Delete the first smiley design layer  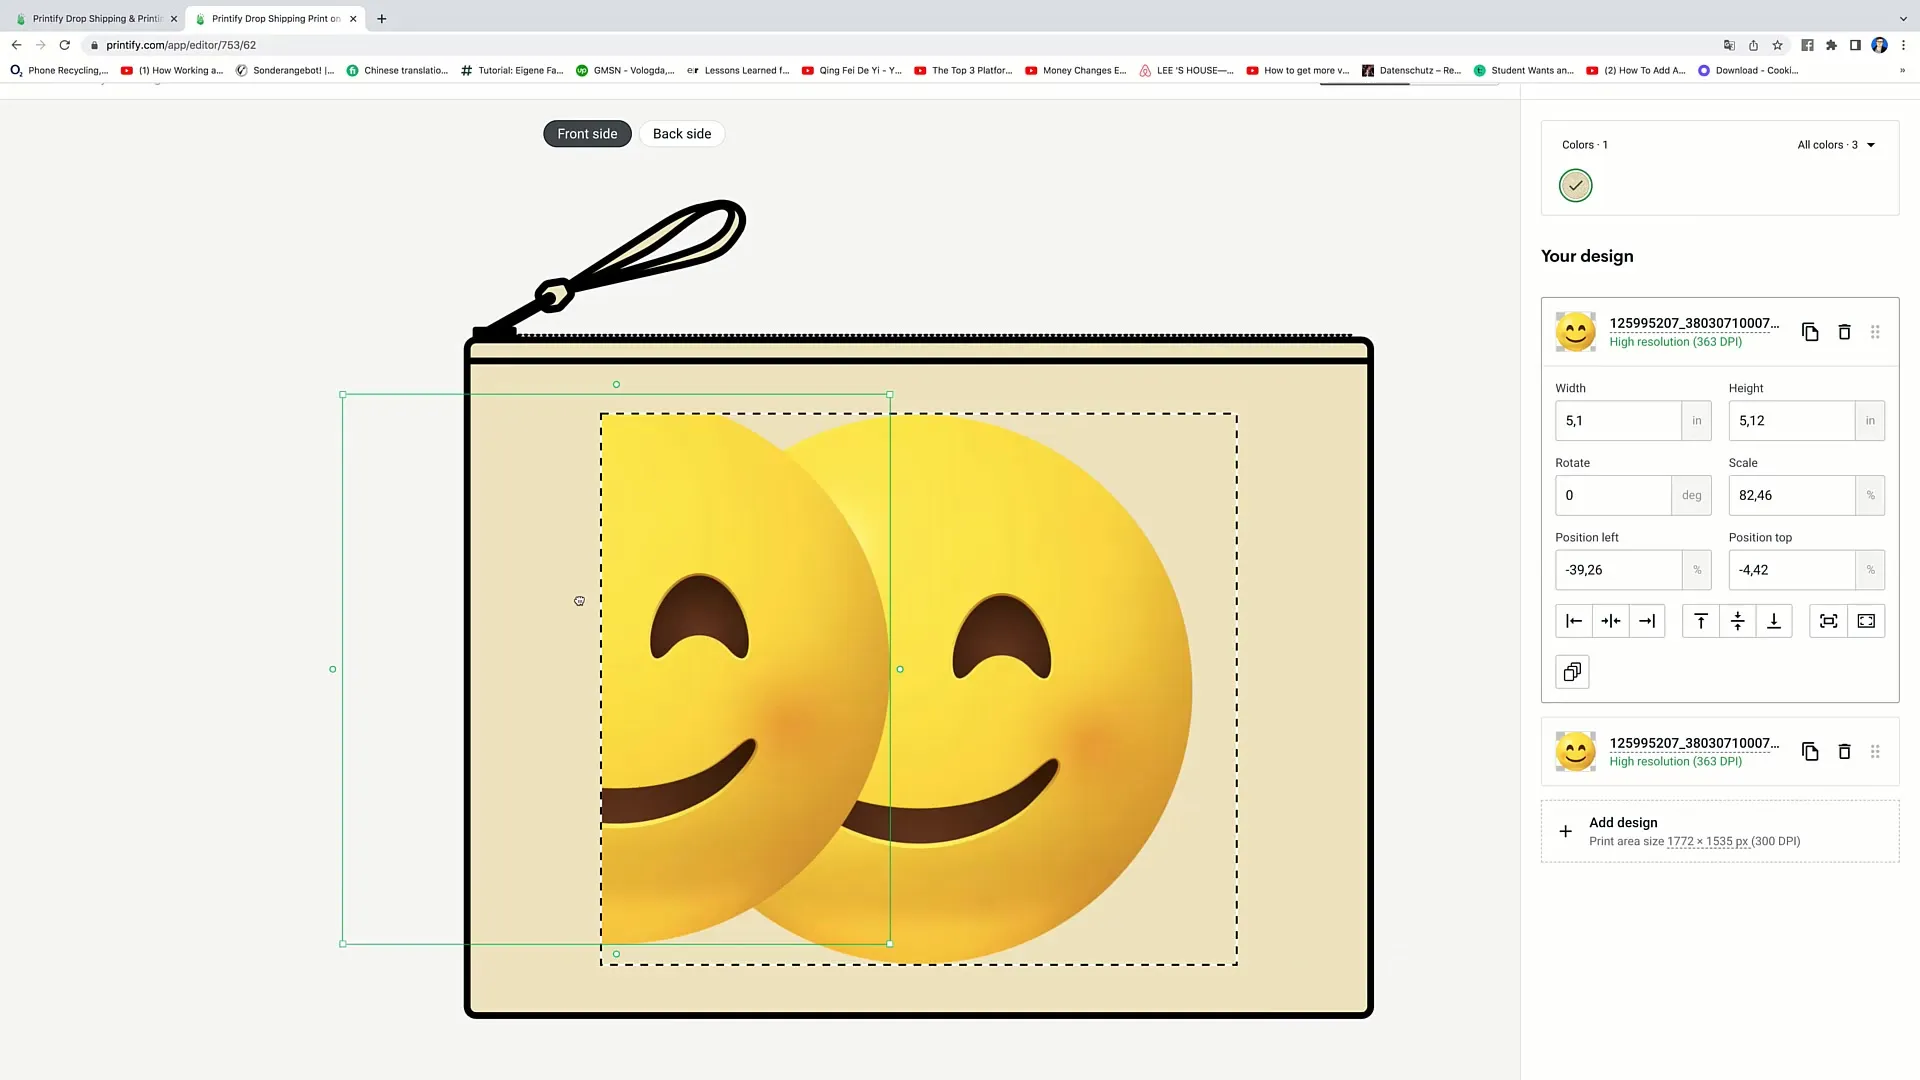pyautogui.click(x=1845, y=332)
